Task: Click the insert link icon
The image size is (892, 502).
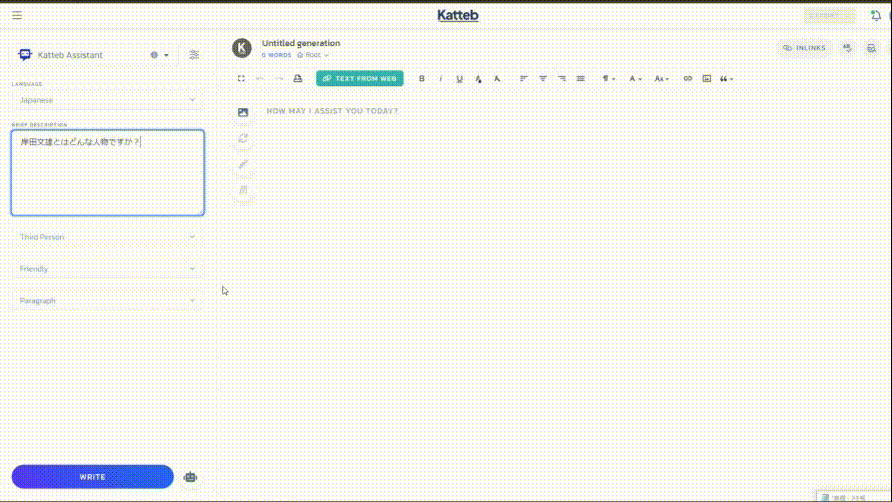Action: pyautogui.click(x=688, y=79)
